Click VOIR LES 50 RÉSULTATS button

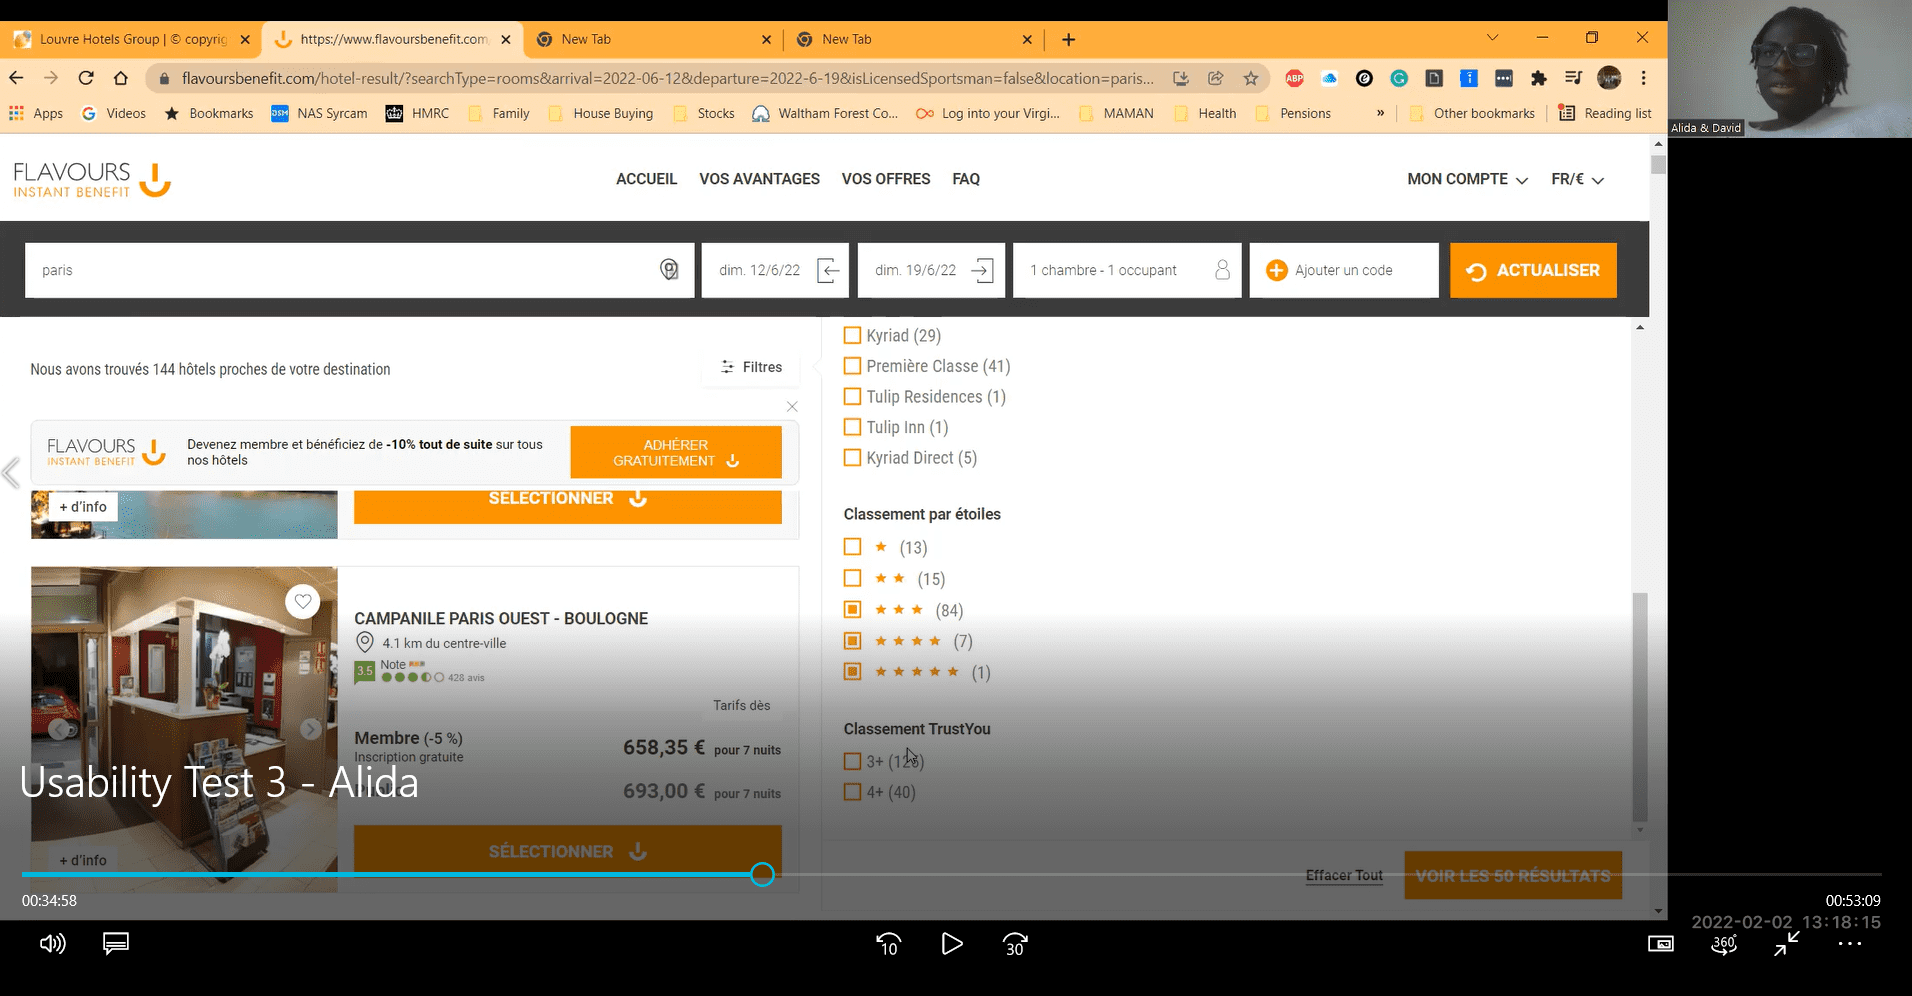pyautogui.click(x=1513, y=875)
